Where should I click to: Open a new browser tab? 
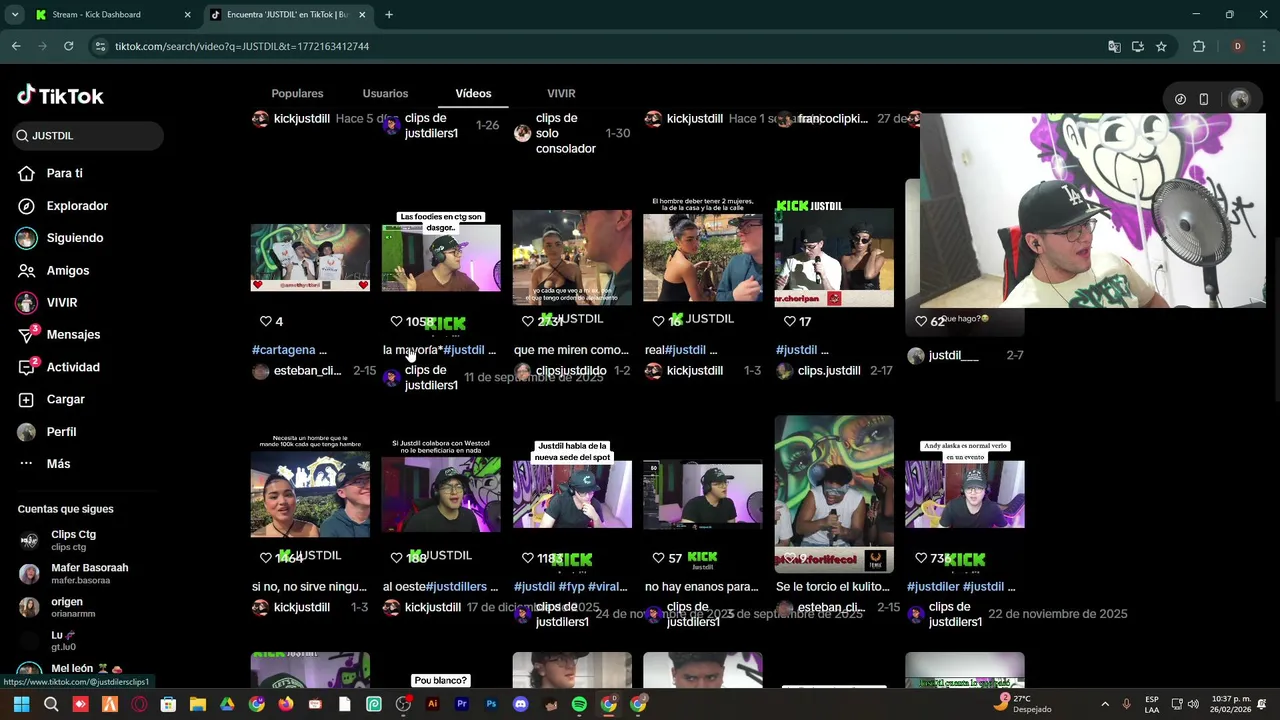389,14
